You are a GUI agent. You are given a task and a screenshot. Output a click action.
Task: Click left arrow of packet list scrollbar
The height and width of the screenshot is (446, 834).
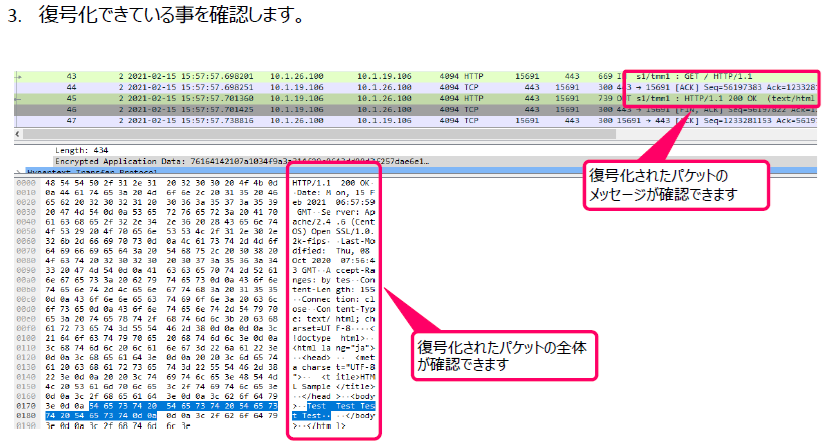point(18,134)
